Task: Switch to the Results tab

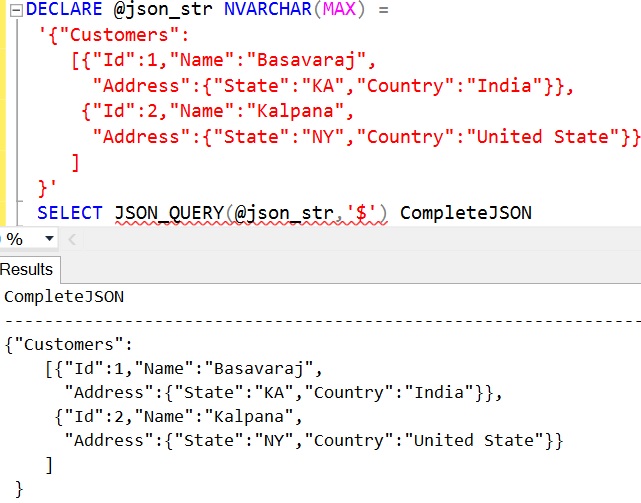Action: [x=28, y=269]
